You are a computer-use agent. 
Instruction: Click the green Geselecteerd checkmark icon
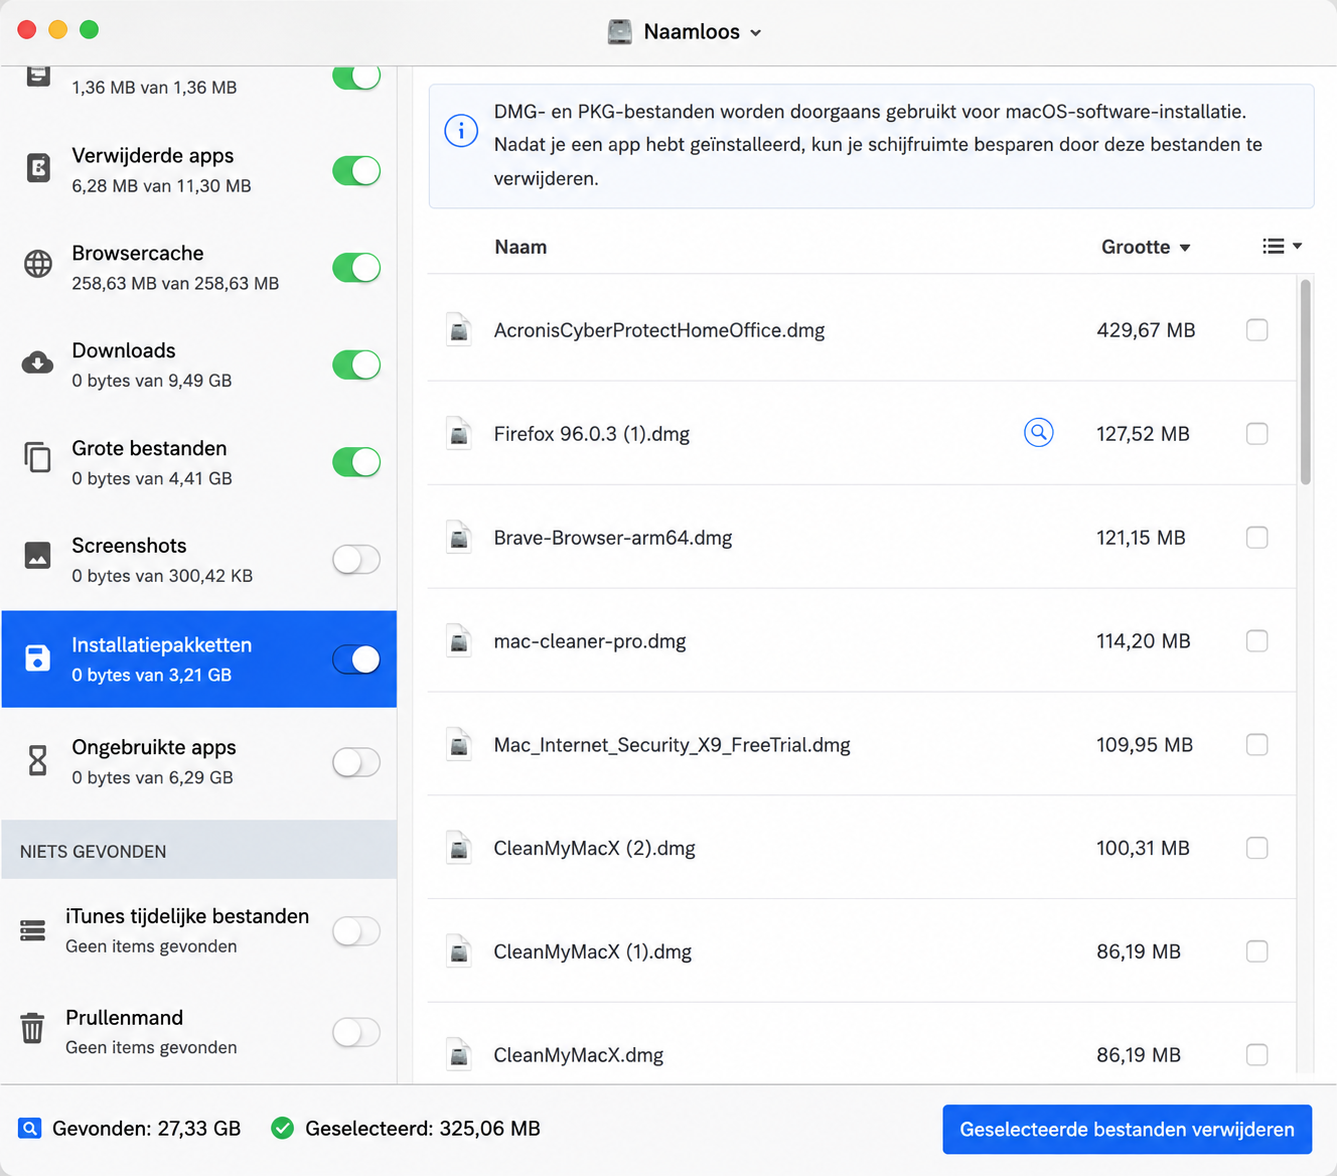tap(283, 1129)
